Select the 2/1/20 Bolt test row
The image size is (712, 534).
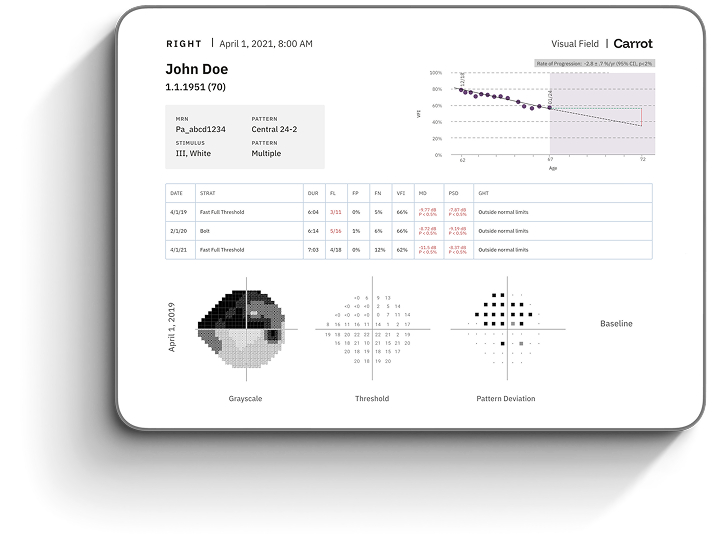pyautogui.click(x=409, y=230)
